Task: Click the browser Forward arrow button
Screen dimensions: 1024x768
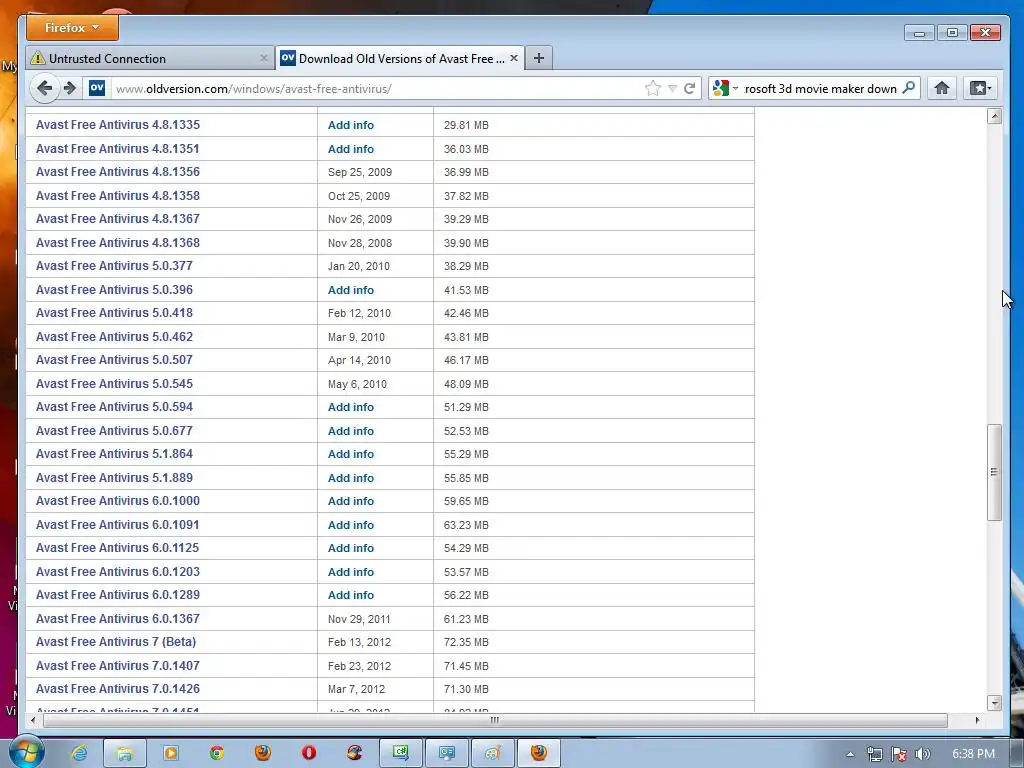Action: tap(70, 88)
